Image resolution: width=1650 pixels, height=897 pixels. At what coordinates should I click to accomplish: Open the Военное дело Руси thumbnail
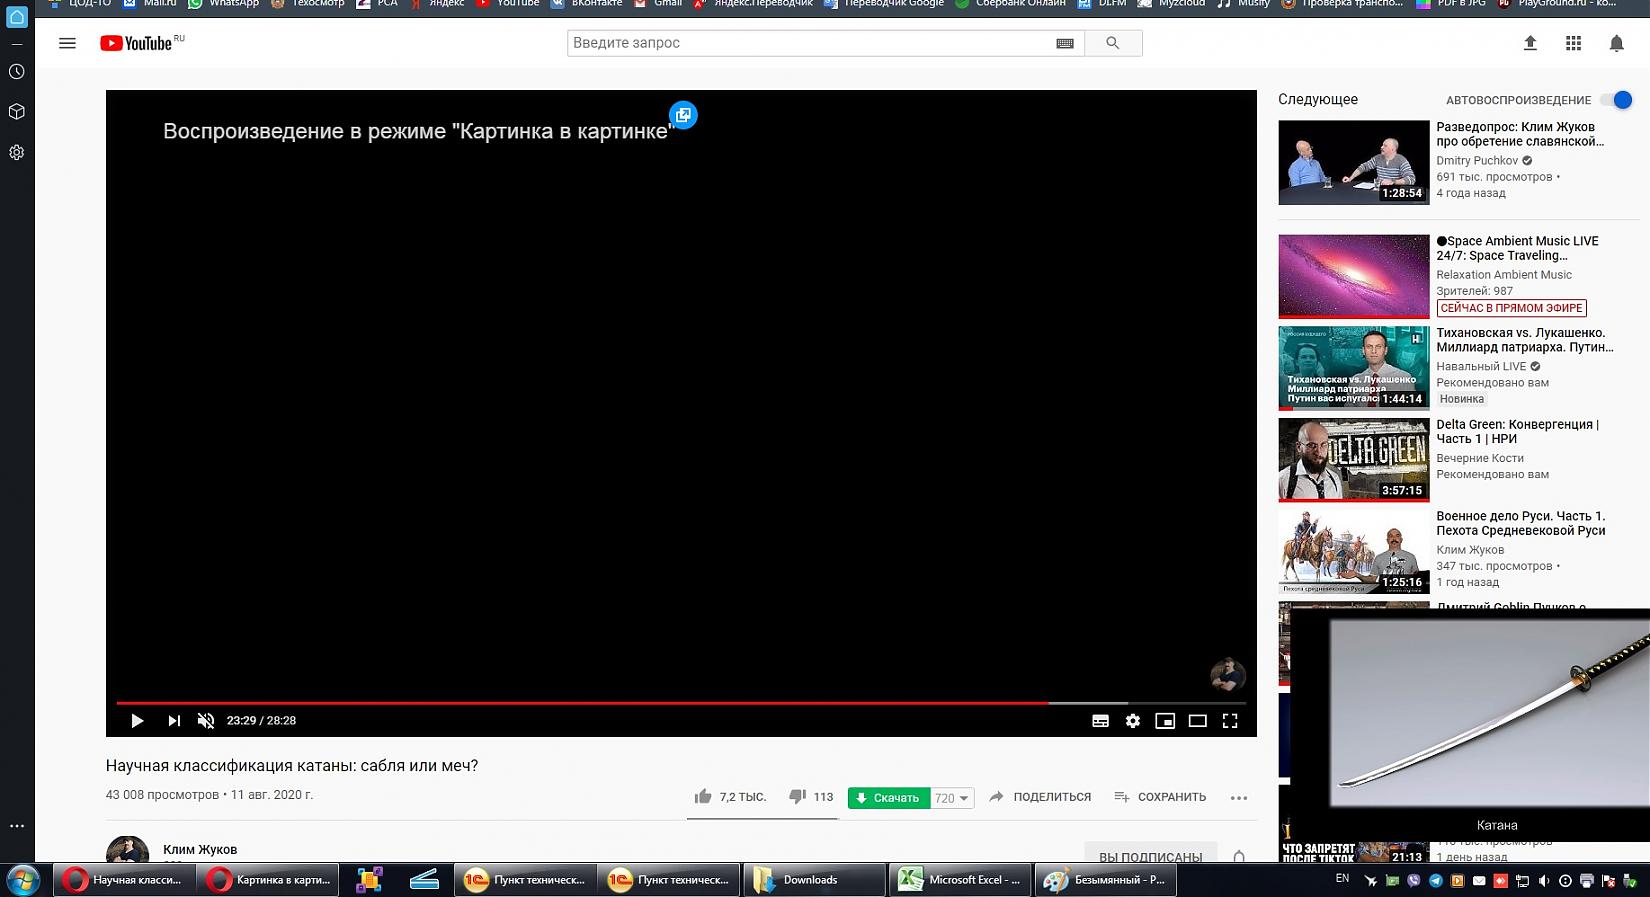pos(1354,551)
